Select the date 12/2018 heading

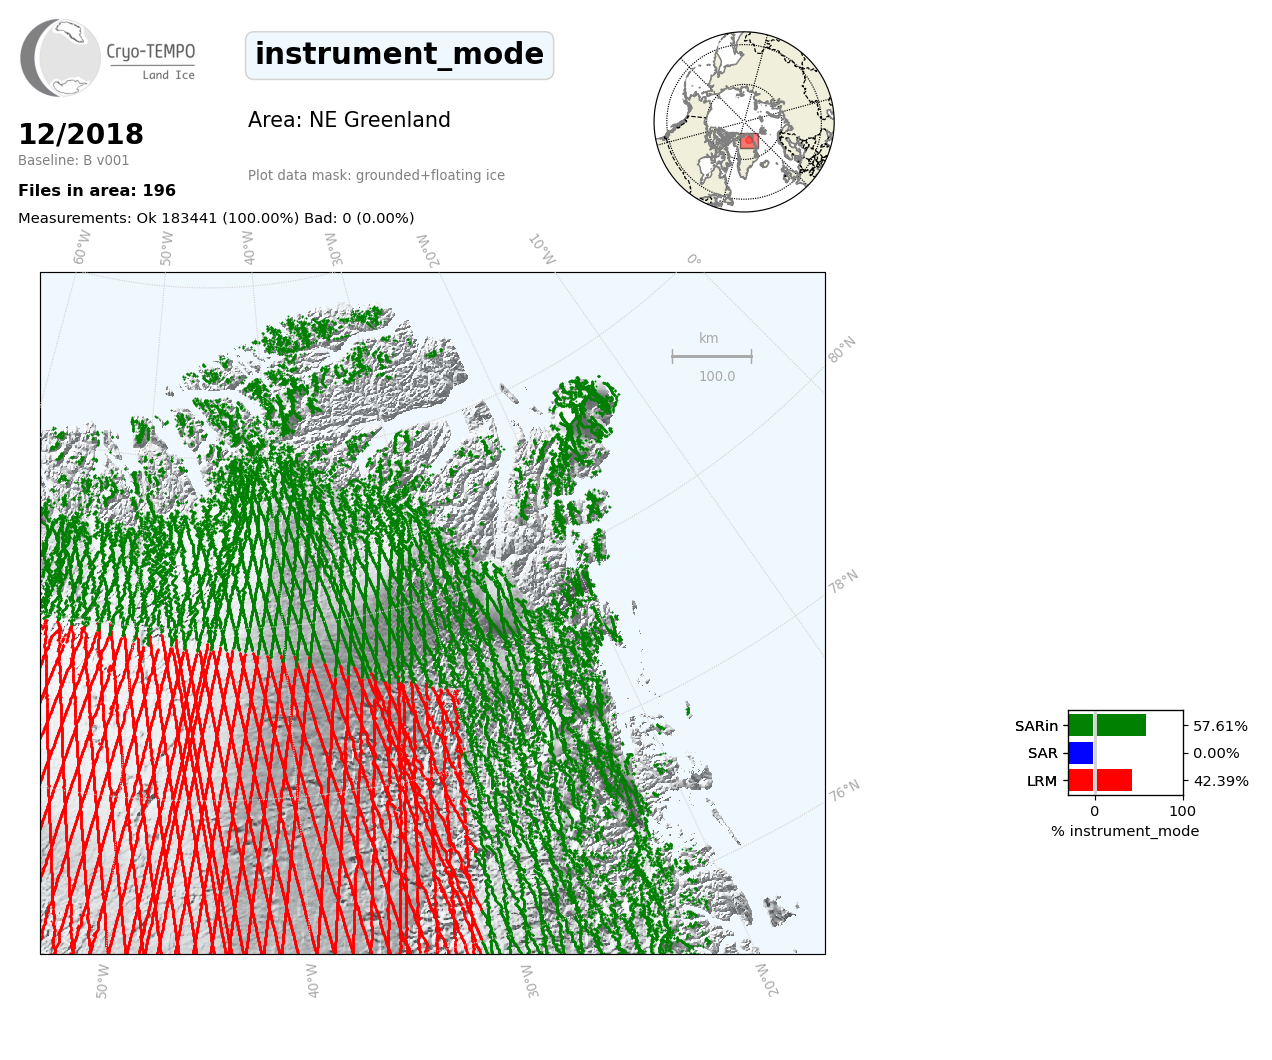tap(81, 134)
